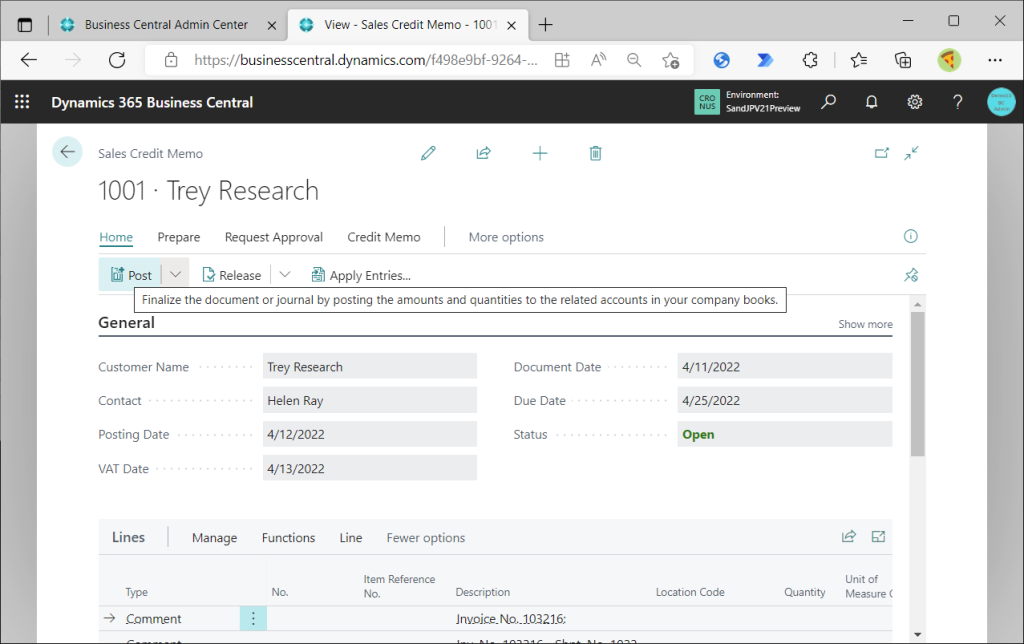Click the Due Date field
This screenshot has height=644, width=1024.
tap(785, 400)
